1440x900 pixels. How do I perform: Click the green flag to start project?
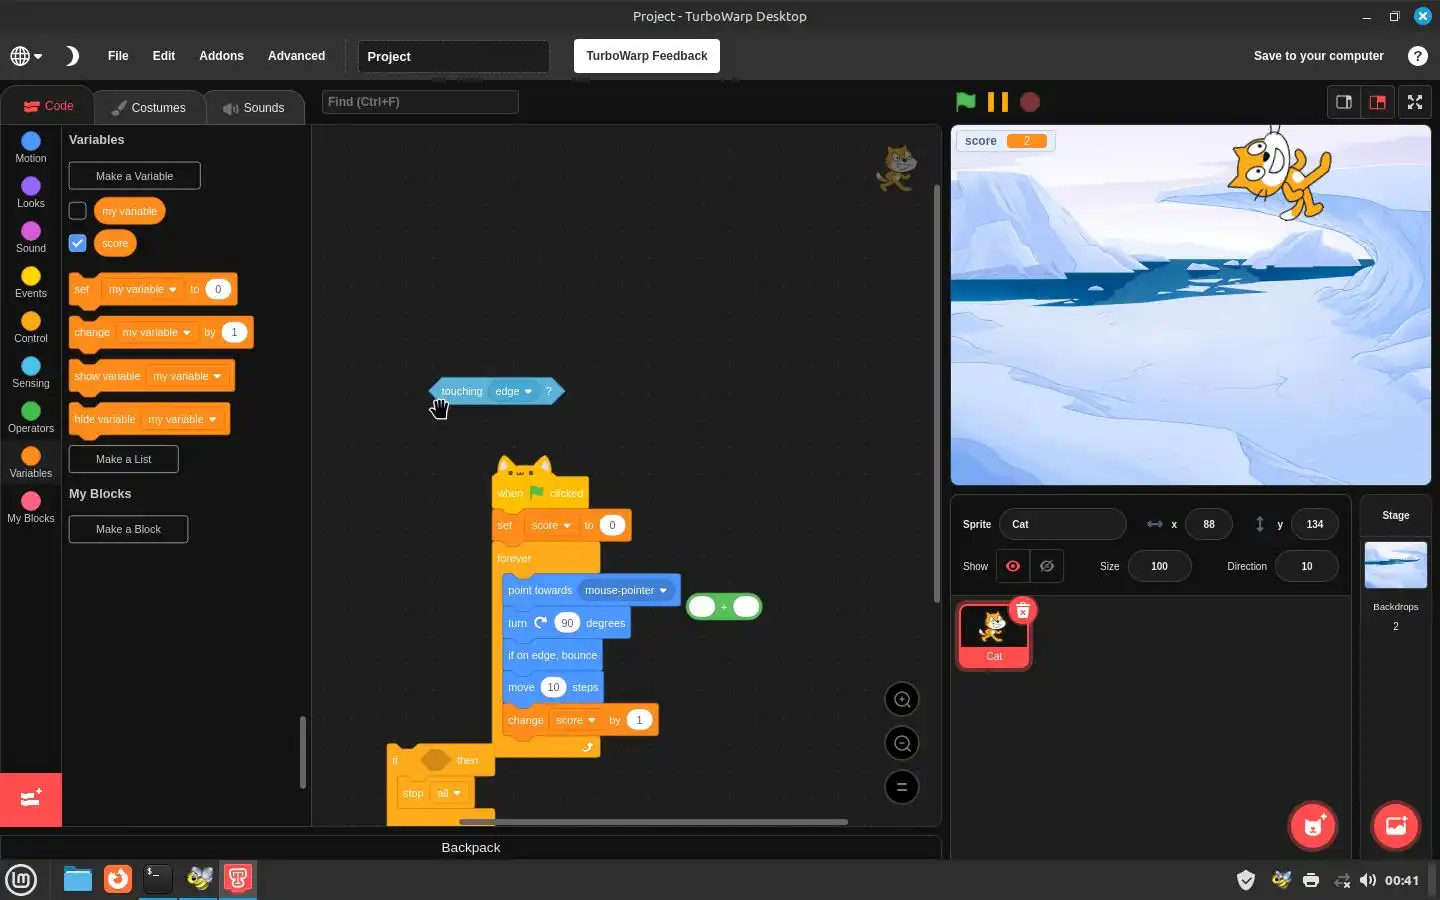pyautogui.click(x=965, y=102)
